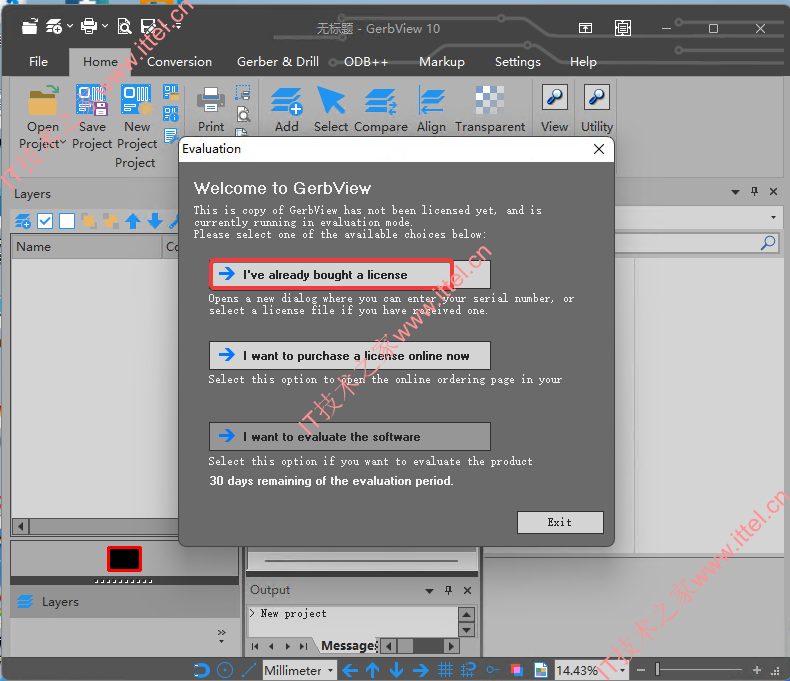The image size is (790, 681).
Task: Toggle the grid icon in status bar
Action: click(445, 670)
